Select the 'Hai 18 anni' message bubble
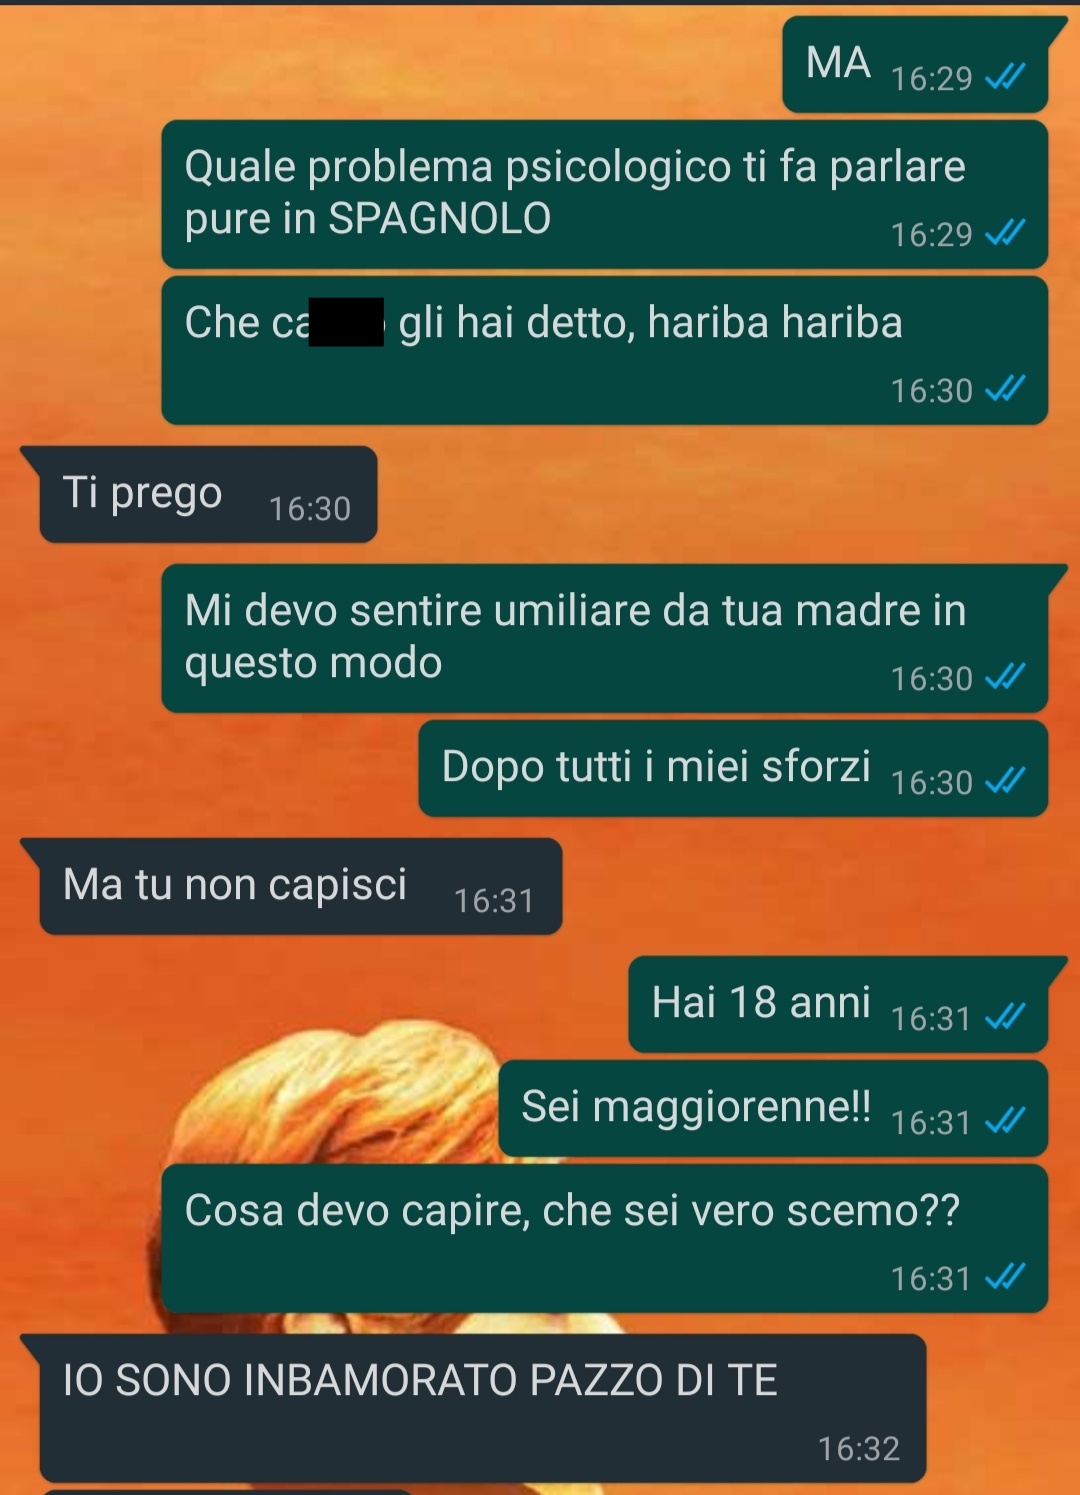The height and width of the screenshot is (1495, 1080). (x=838, y=1005)
